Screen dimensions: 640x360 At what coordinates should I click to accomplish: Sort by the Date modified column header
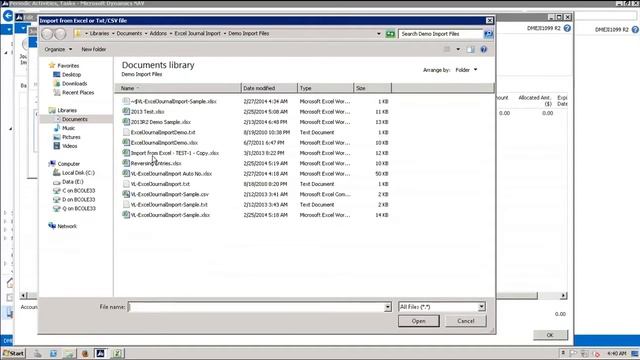coord(269,88)
